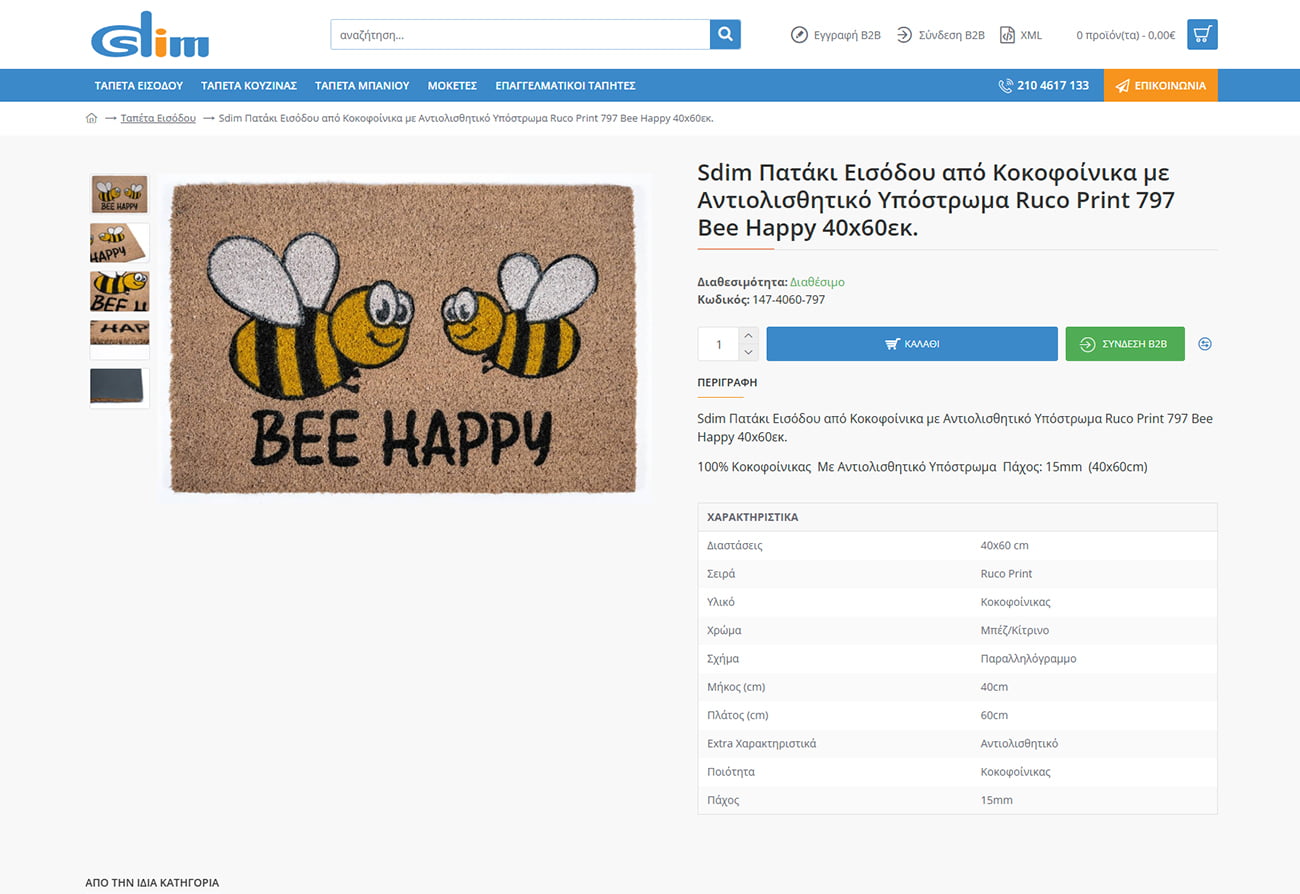Image resolution: width=1300 pixels, height=894 pixels.
Task: Open ΤΑΠΕΤΑ ΜΠΑΝΙΟΥ menu
Action: pyautogui.click(x=362, y=86)
